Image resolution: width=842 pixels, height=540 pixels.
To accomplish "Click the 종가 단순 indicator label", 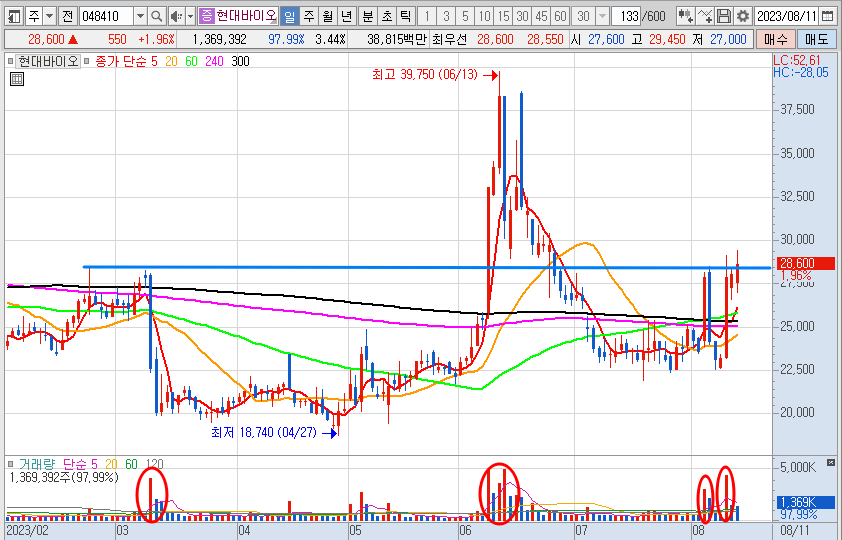I will [x=121, y=61].
